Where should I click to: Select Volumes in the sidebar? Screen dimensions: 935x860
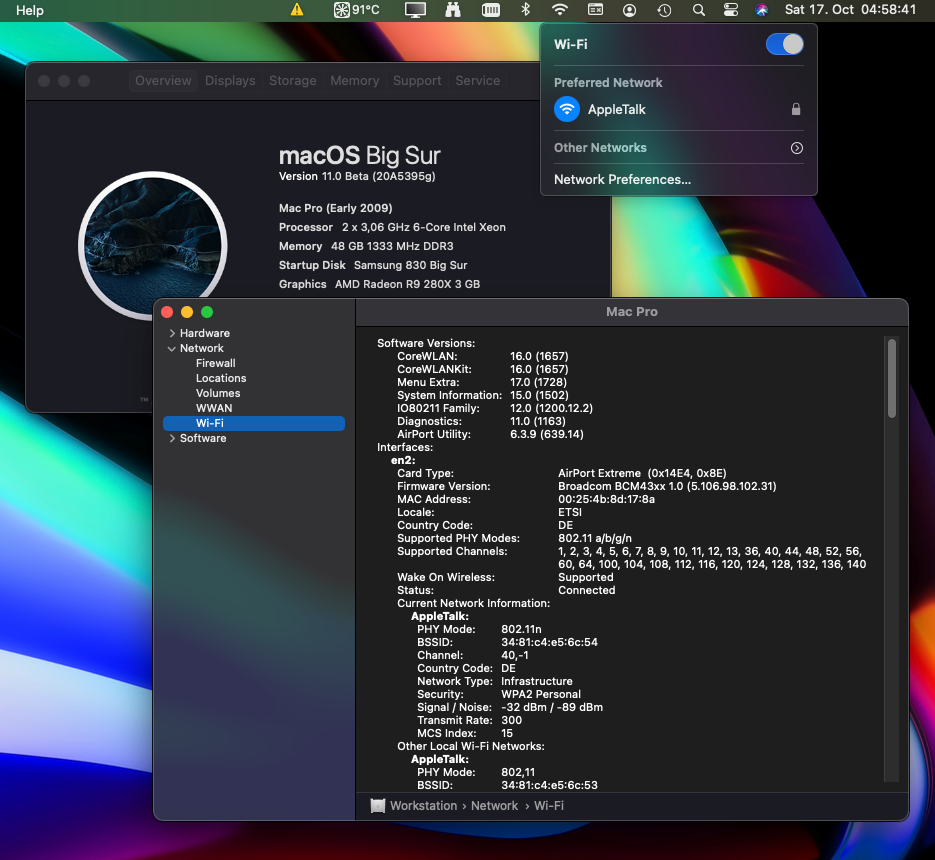(218, 393)
